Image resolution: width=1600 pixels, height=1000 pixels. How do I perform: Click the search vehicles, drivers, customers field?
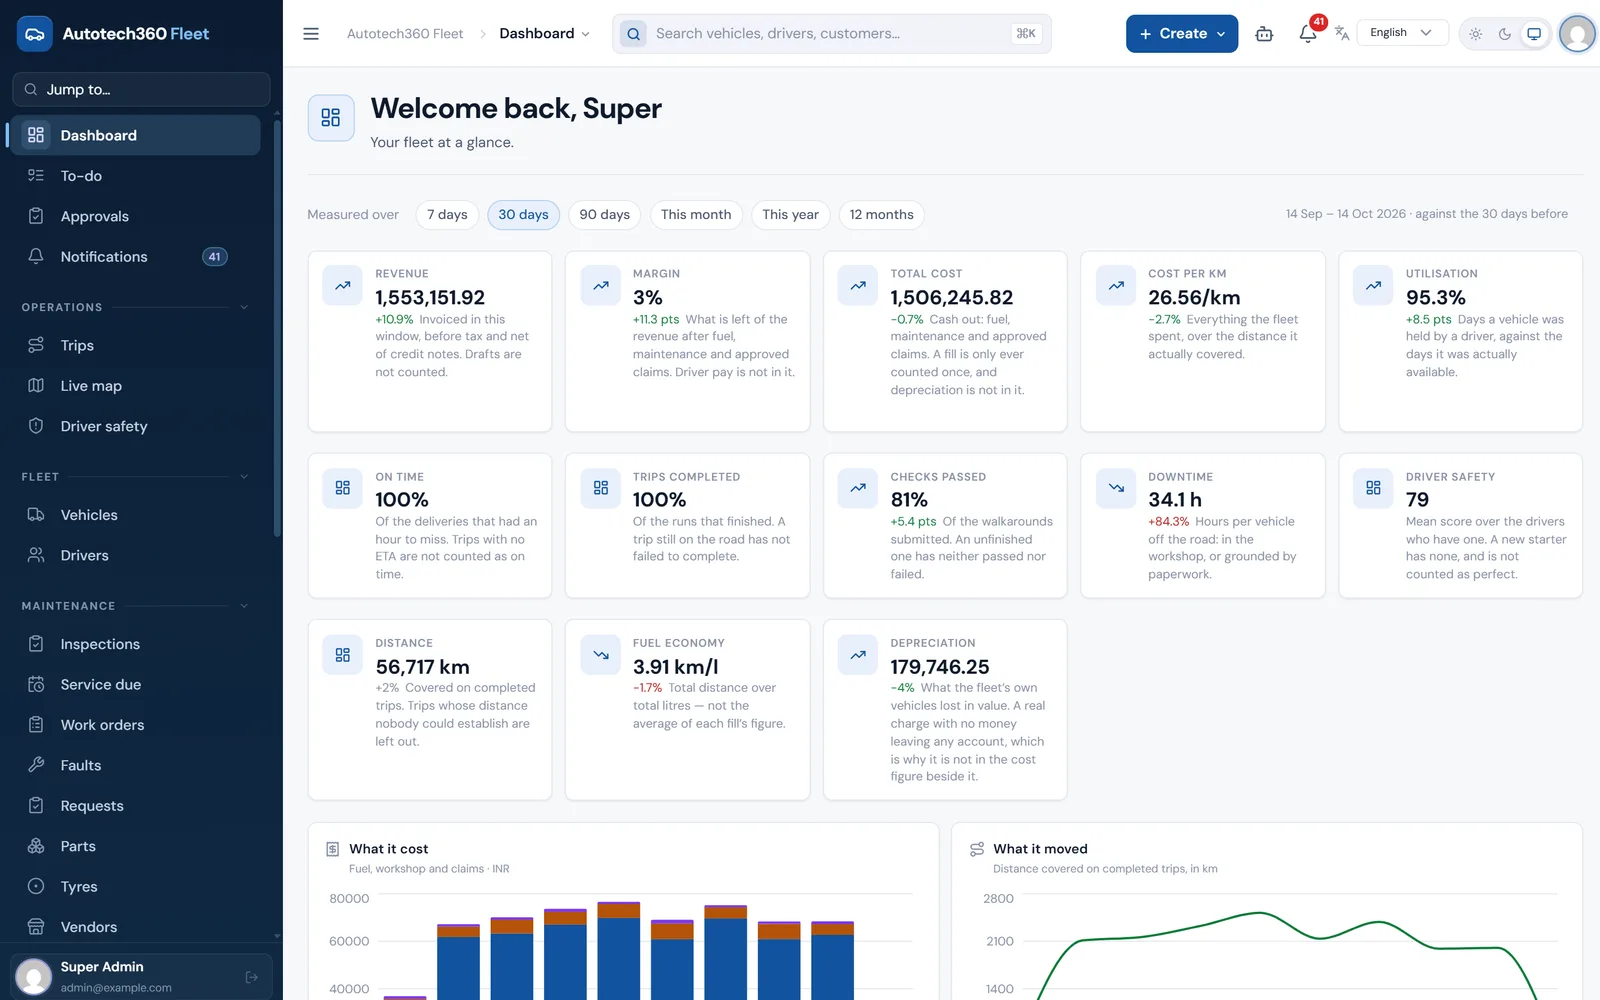tap(832, 34)
